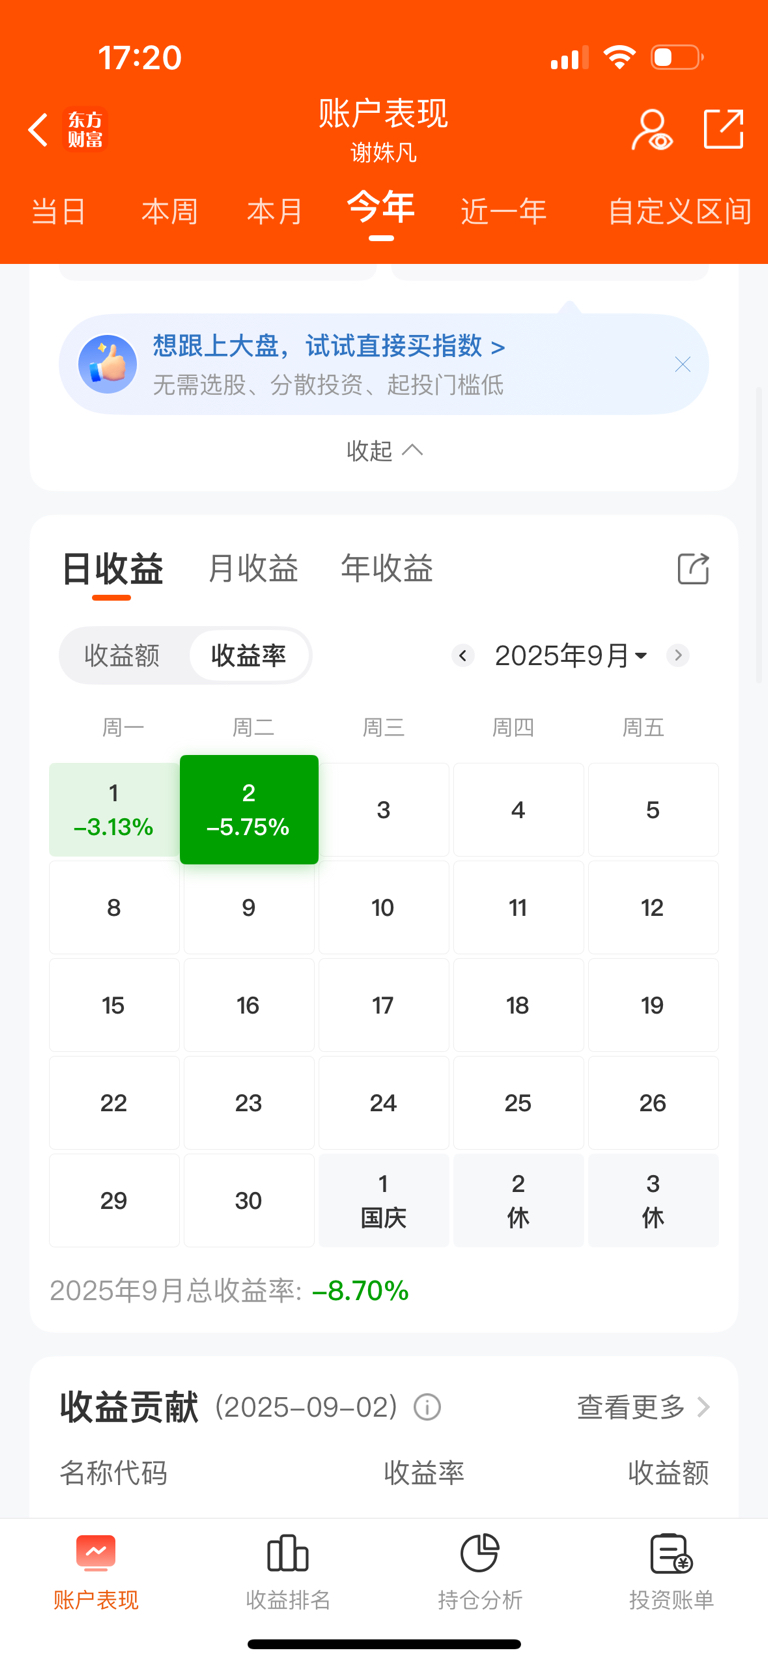Switch to 收益额 display mode
This screenshot has height=1665, width=769.
click(x=122, y=655)
